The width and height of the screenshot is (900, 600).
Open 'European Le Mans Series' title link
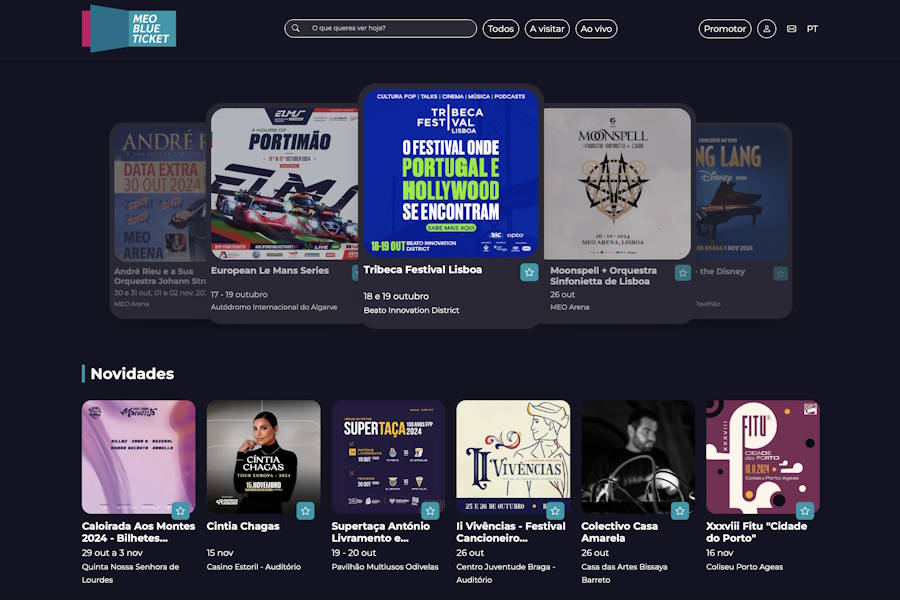click(x=270, y=270)
